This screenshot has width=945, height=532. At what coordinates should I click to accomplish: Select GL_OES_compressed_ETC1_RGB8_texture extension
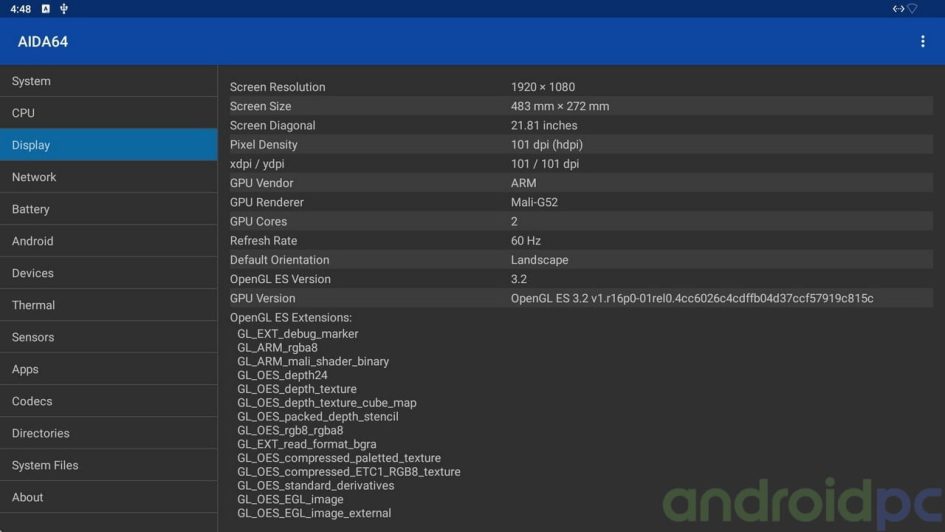pos(348,472)
